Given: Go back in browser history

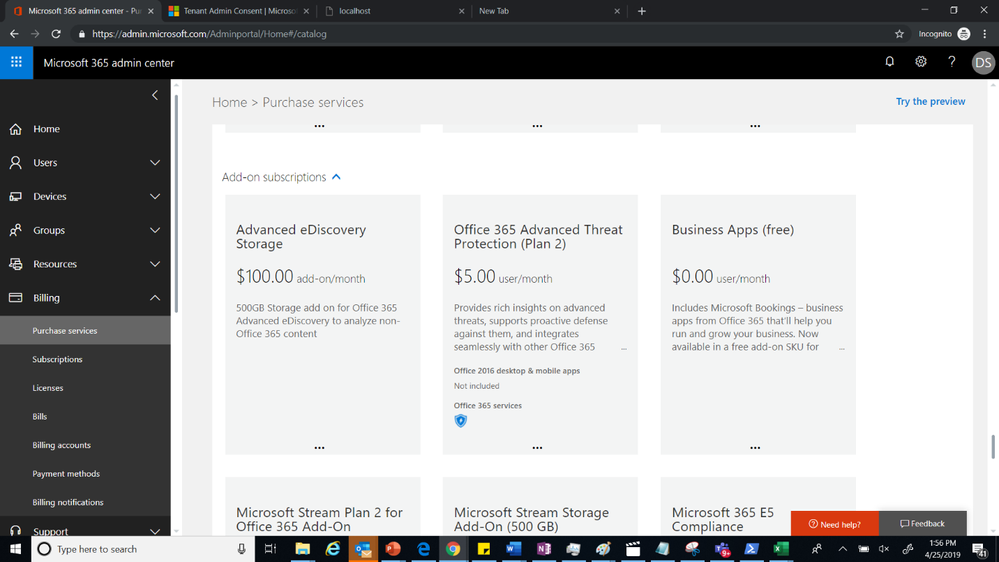Looking at the screenshot, I should pyautogui.click(x=14, y=34).
